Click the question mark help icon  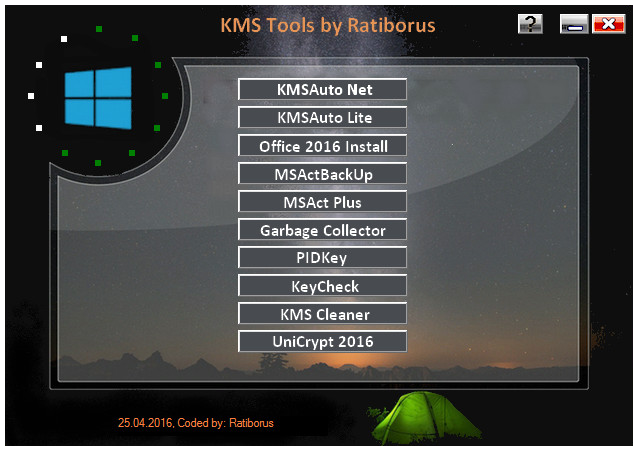click(x=530, y=24)
